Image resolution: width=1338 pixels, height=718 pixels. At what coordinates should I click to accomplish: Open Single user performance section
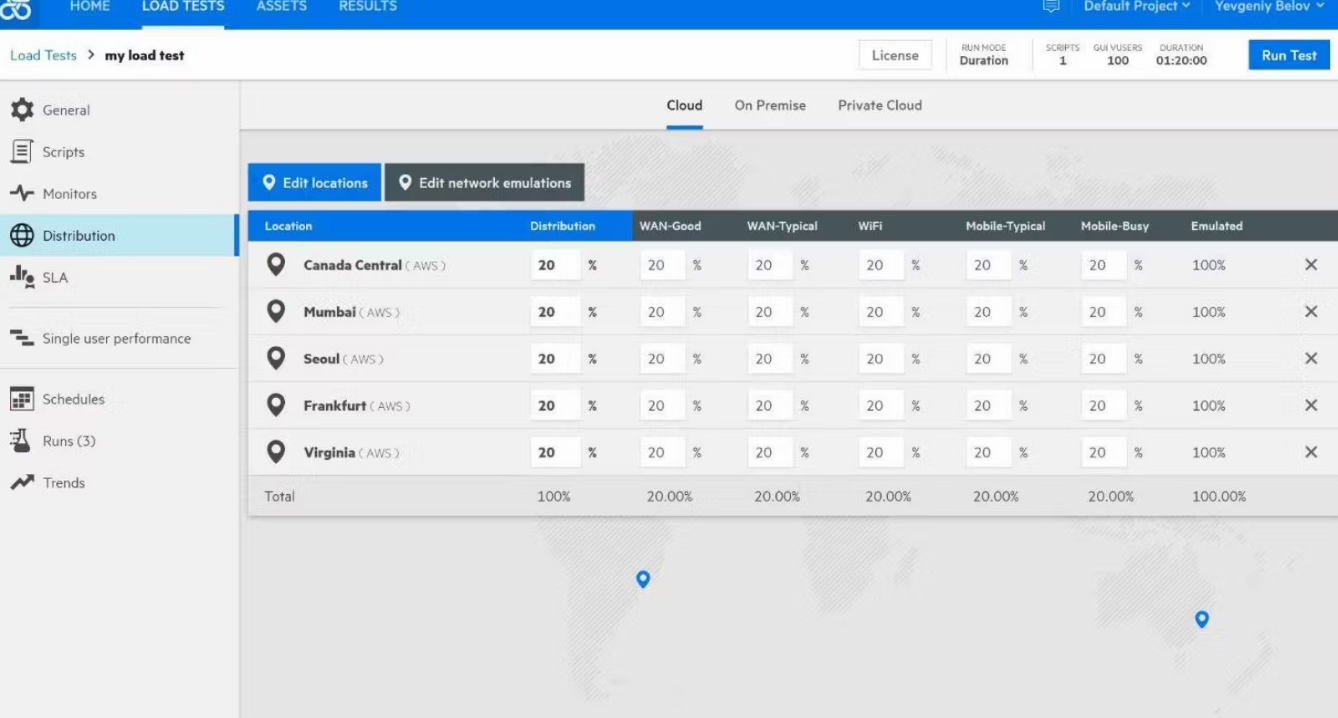pos(117,338)
